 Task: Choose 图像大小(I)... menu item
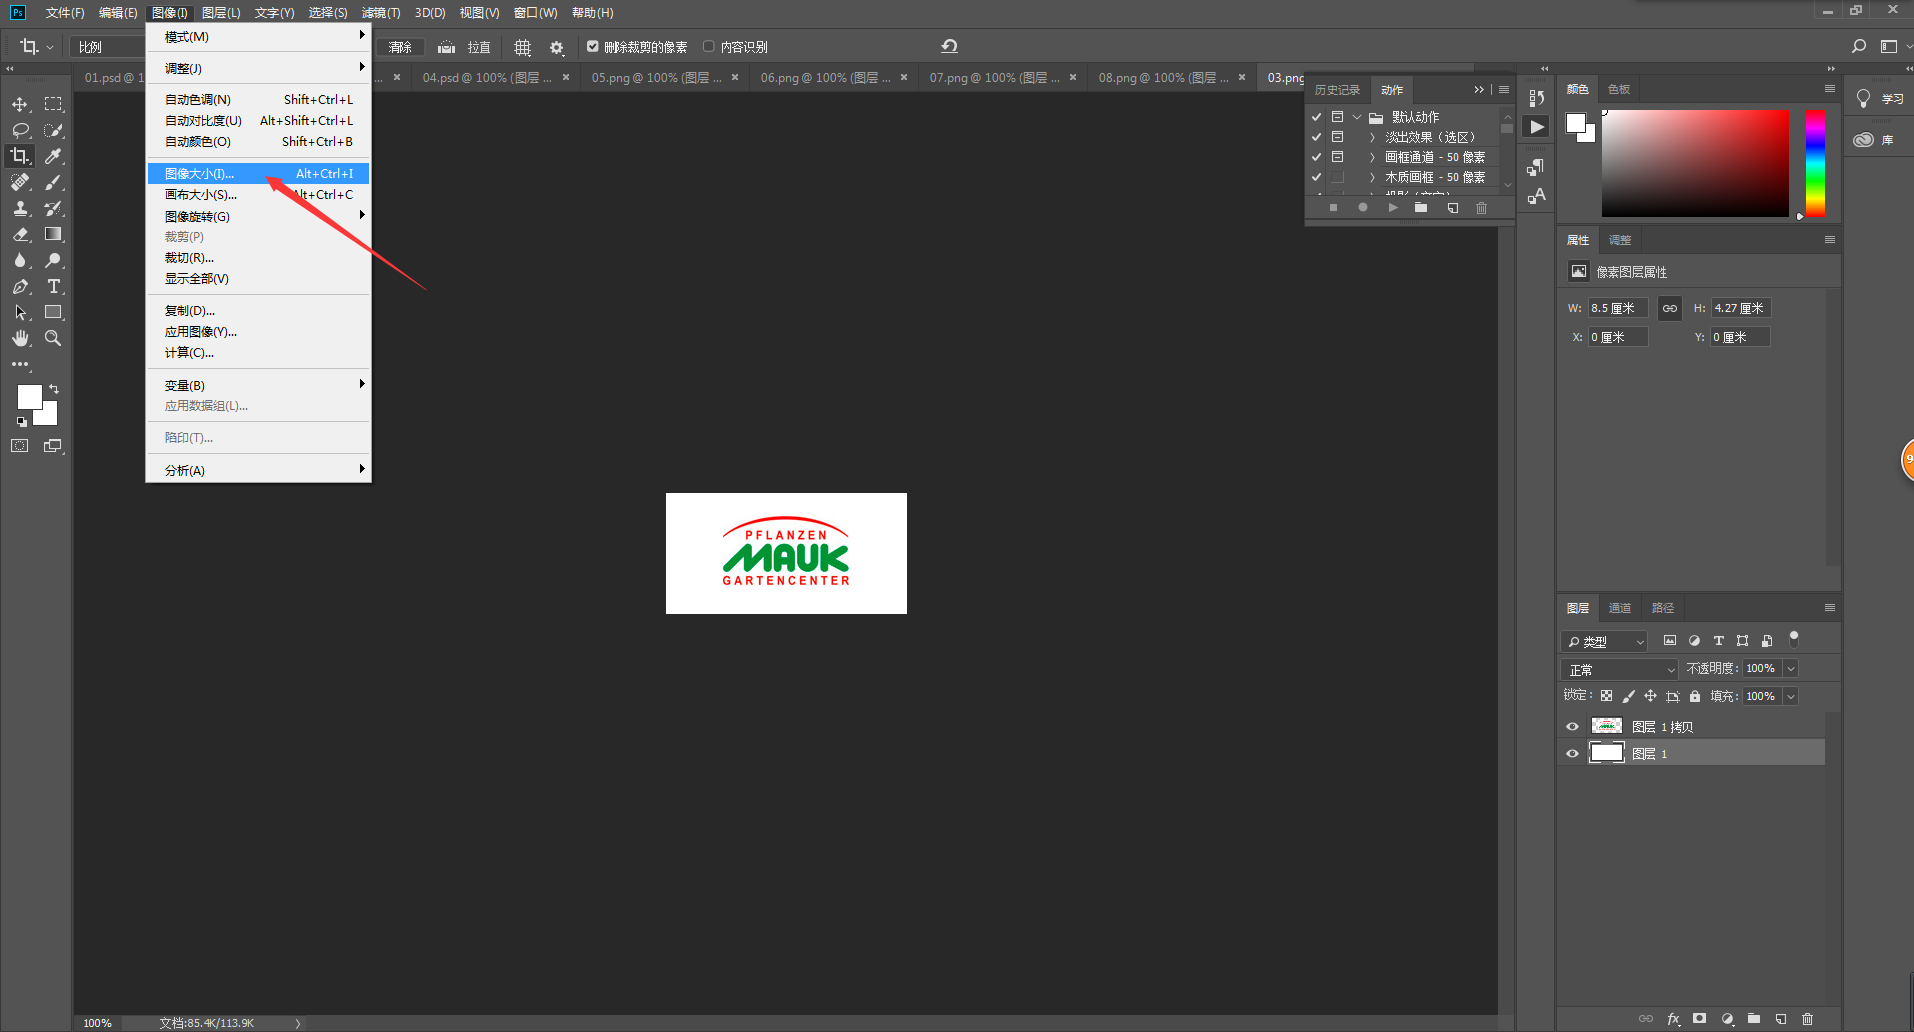(x=259, y=173)
